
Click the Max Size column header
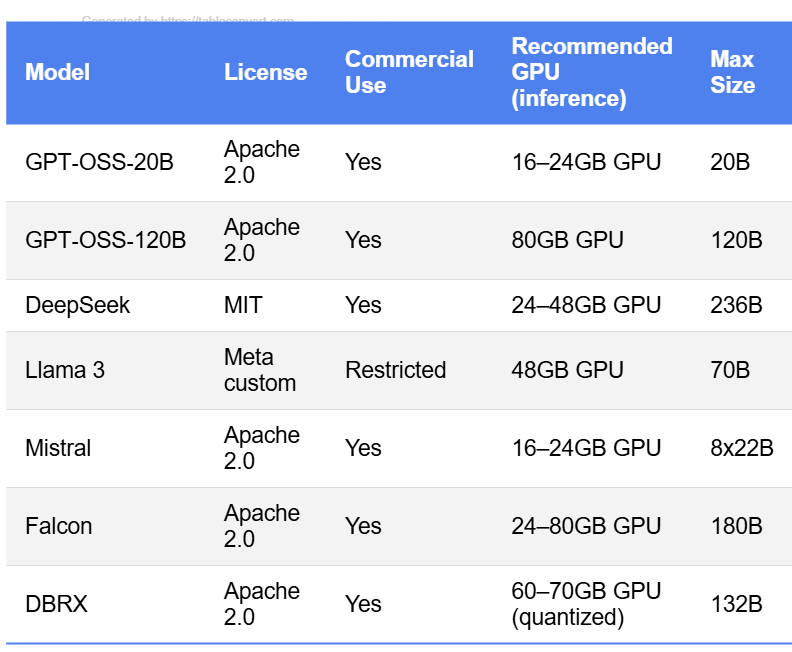point(732,72)
